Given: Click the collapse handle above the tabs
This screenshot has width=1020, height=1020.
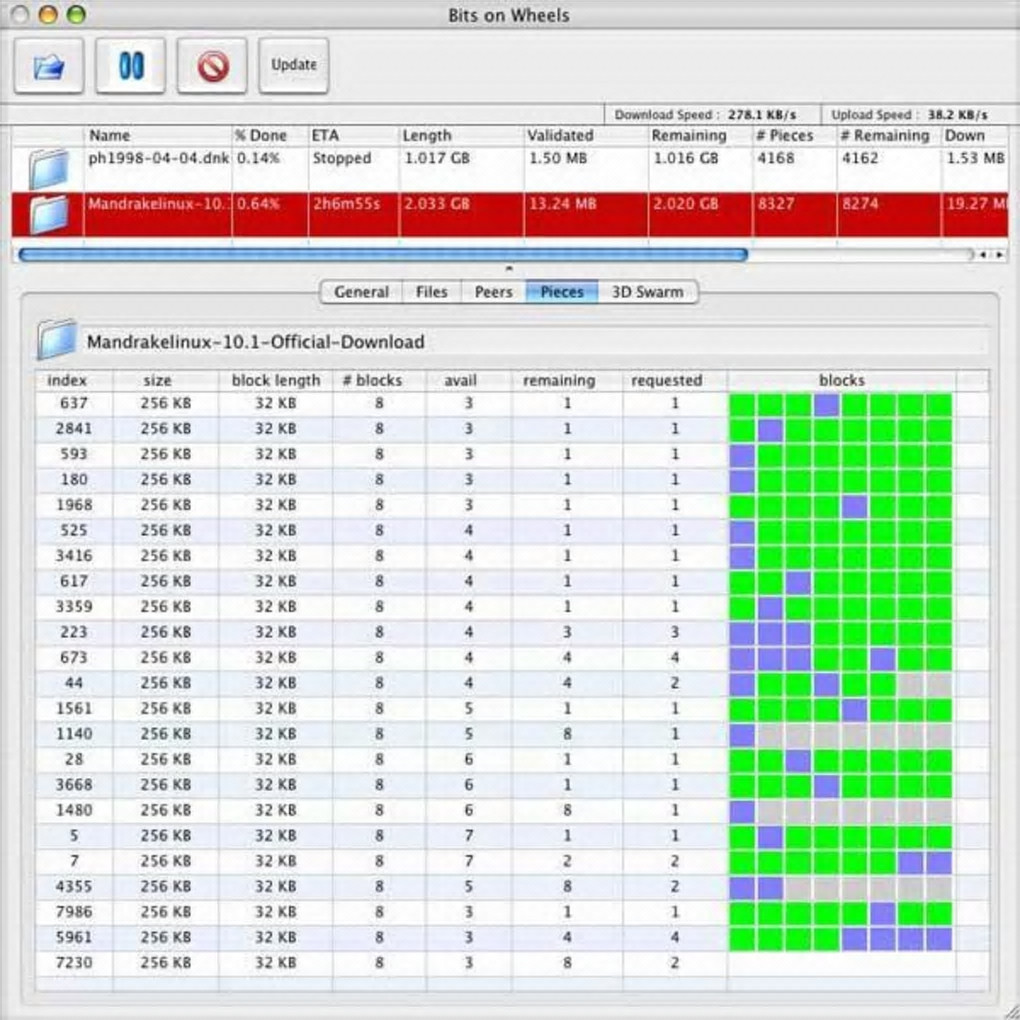Looking at the screenshot, I should 509,268.
